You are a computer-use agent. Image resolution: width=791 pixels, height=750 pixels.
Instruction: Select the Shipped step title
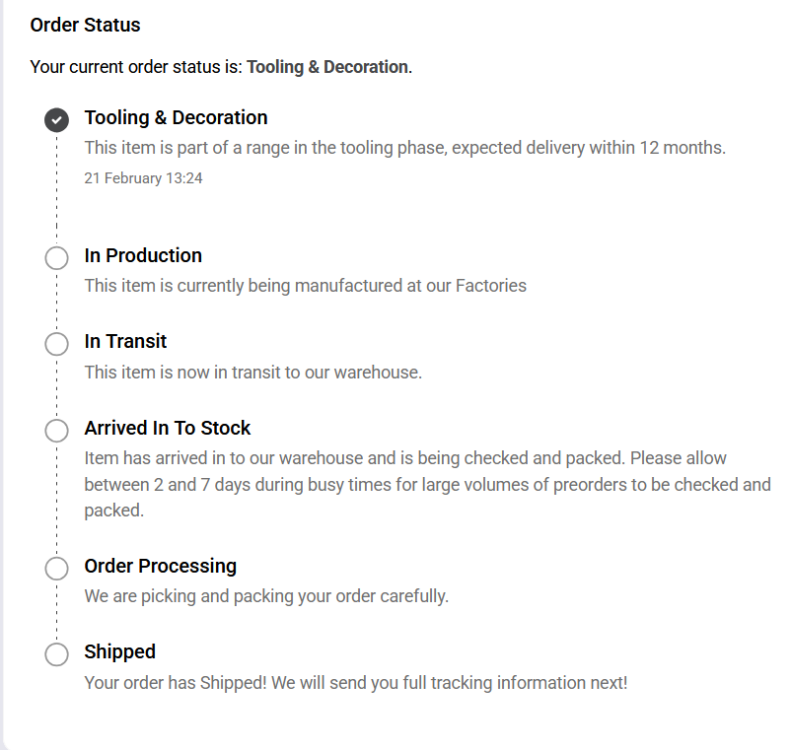click(x=120, y=652)
